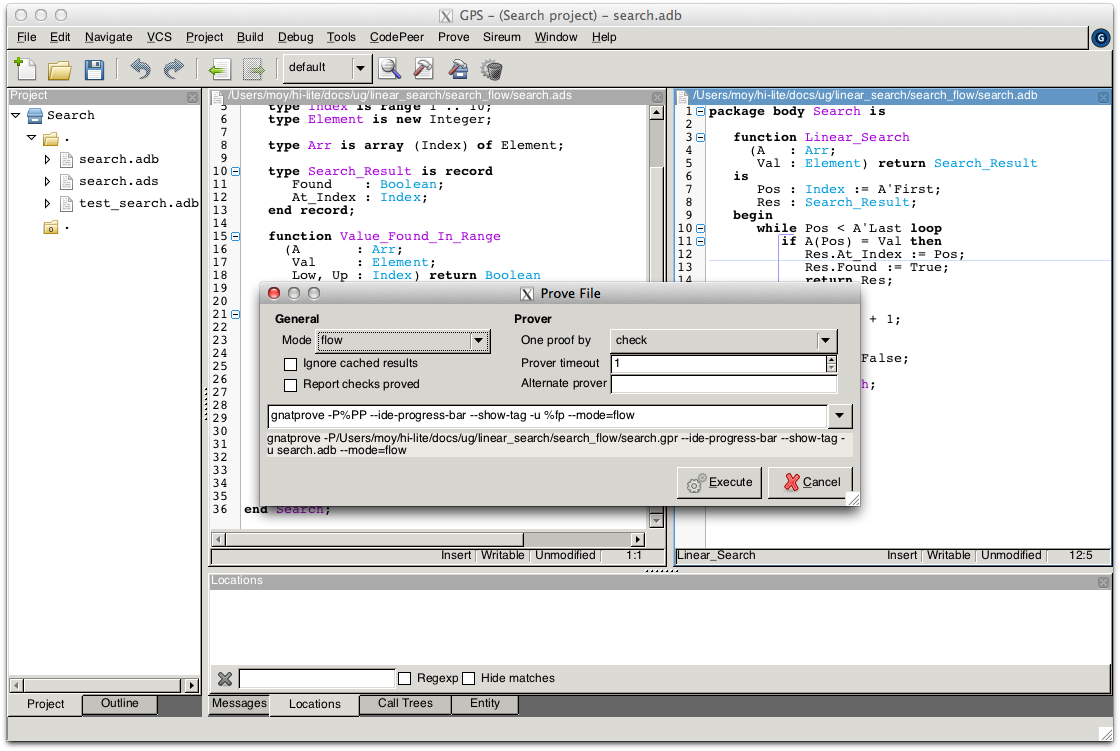Collapse the line 1 package body fold in search.adb
The width and height of the screenshot is (1120, 751).
(x=701, y=111)
